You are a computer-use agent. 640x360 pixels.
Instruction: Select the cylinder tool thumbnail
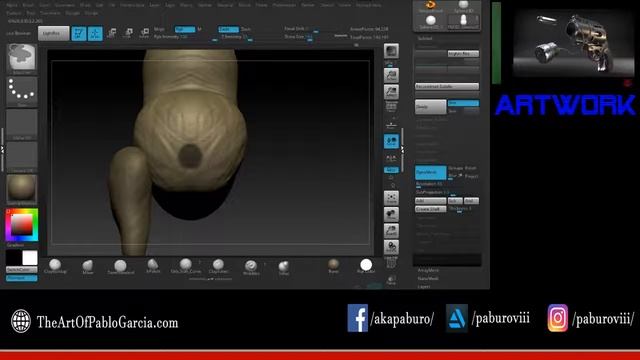[x=463, y=22]
